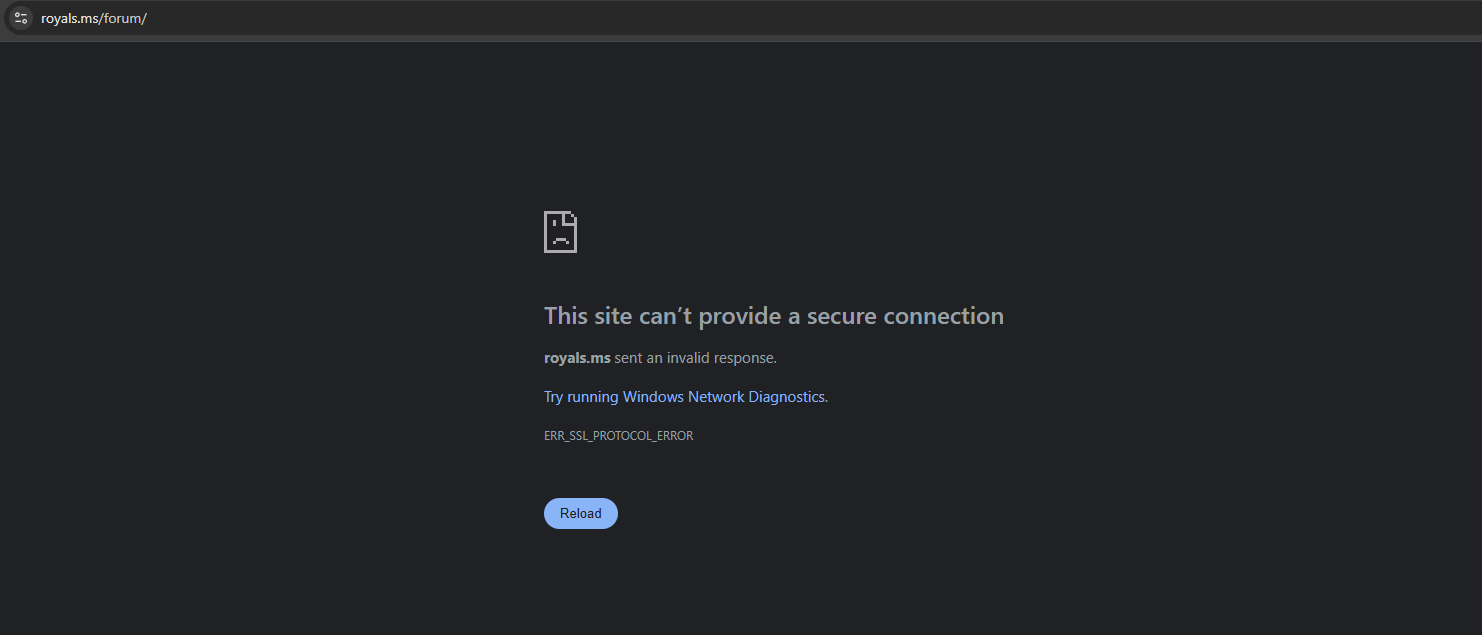The height and width of the screenshot is (635, 1482).
Task: Click the sad face document icon
Action: click(560, 232)
